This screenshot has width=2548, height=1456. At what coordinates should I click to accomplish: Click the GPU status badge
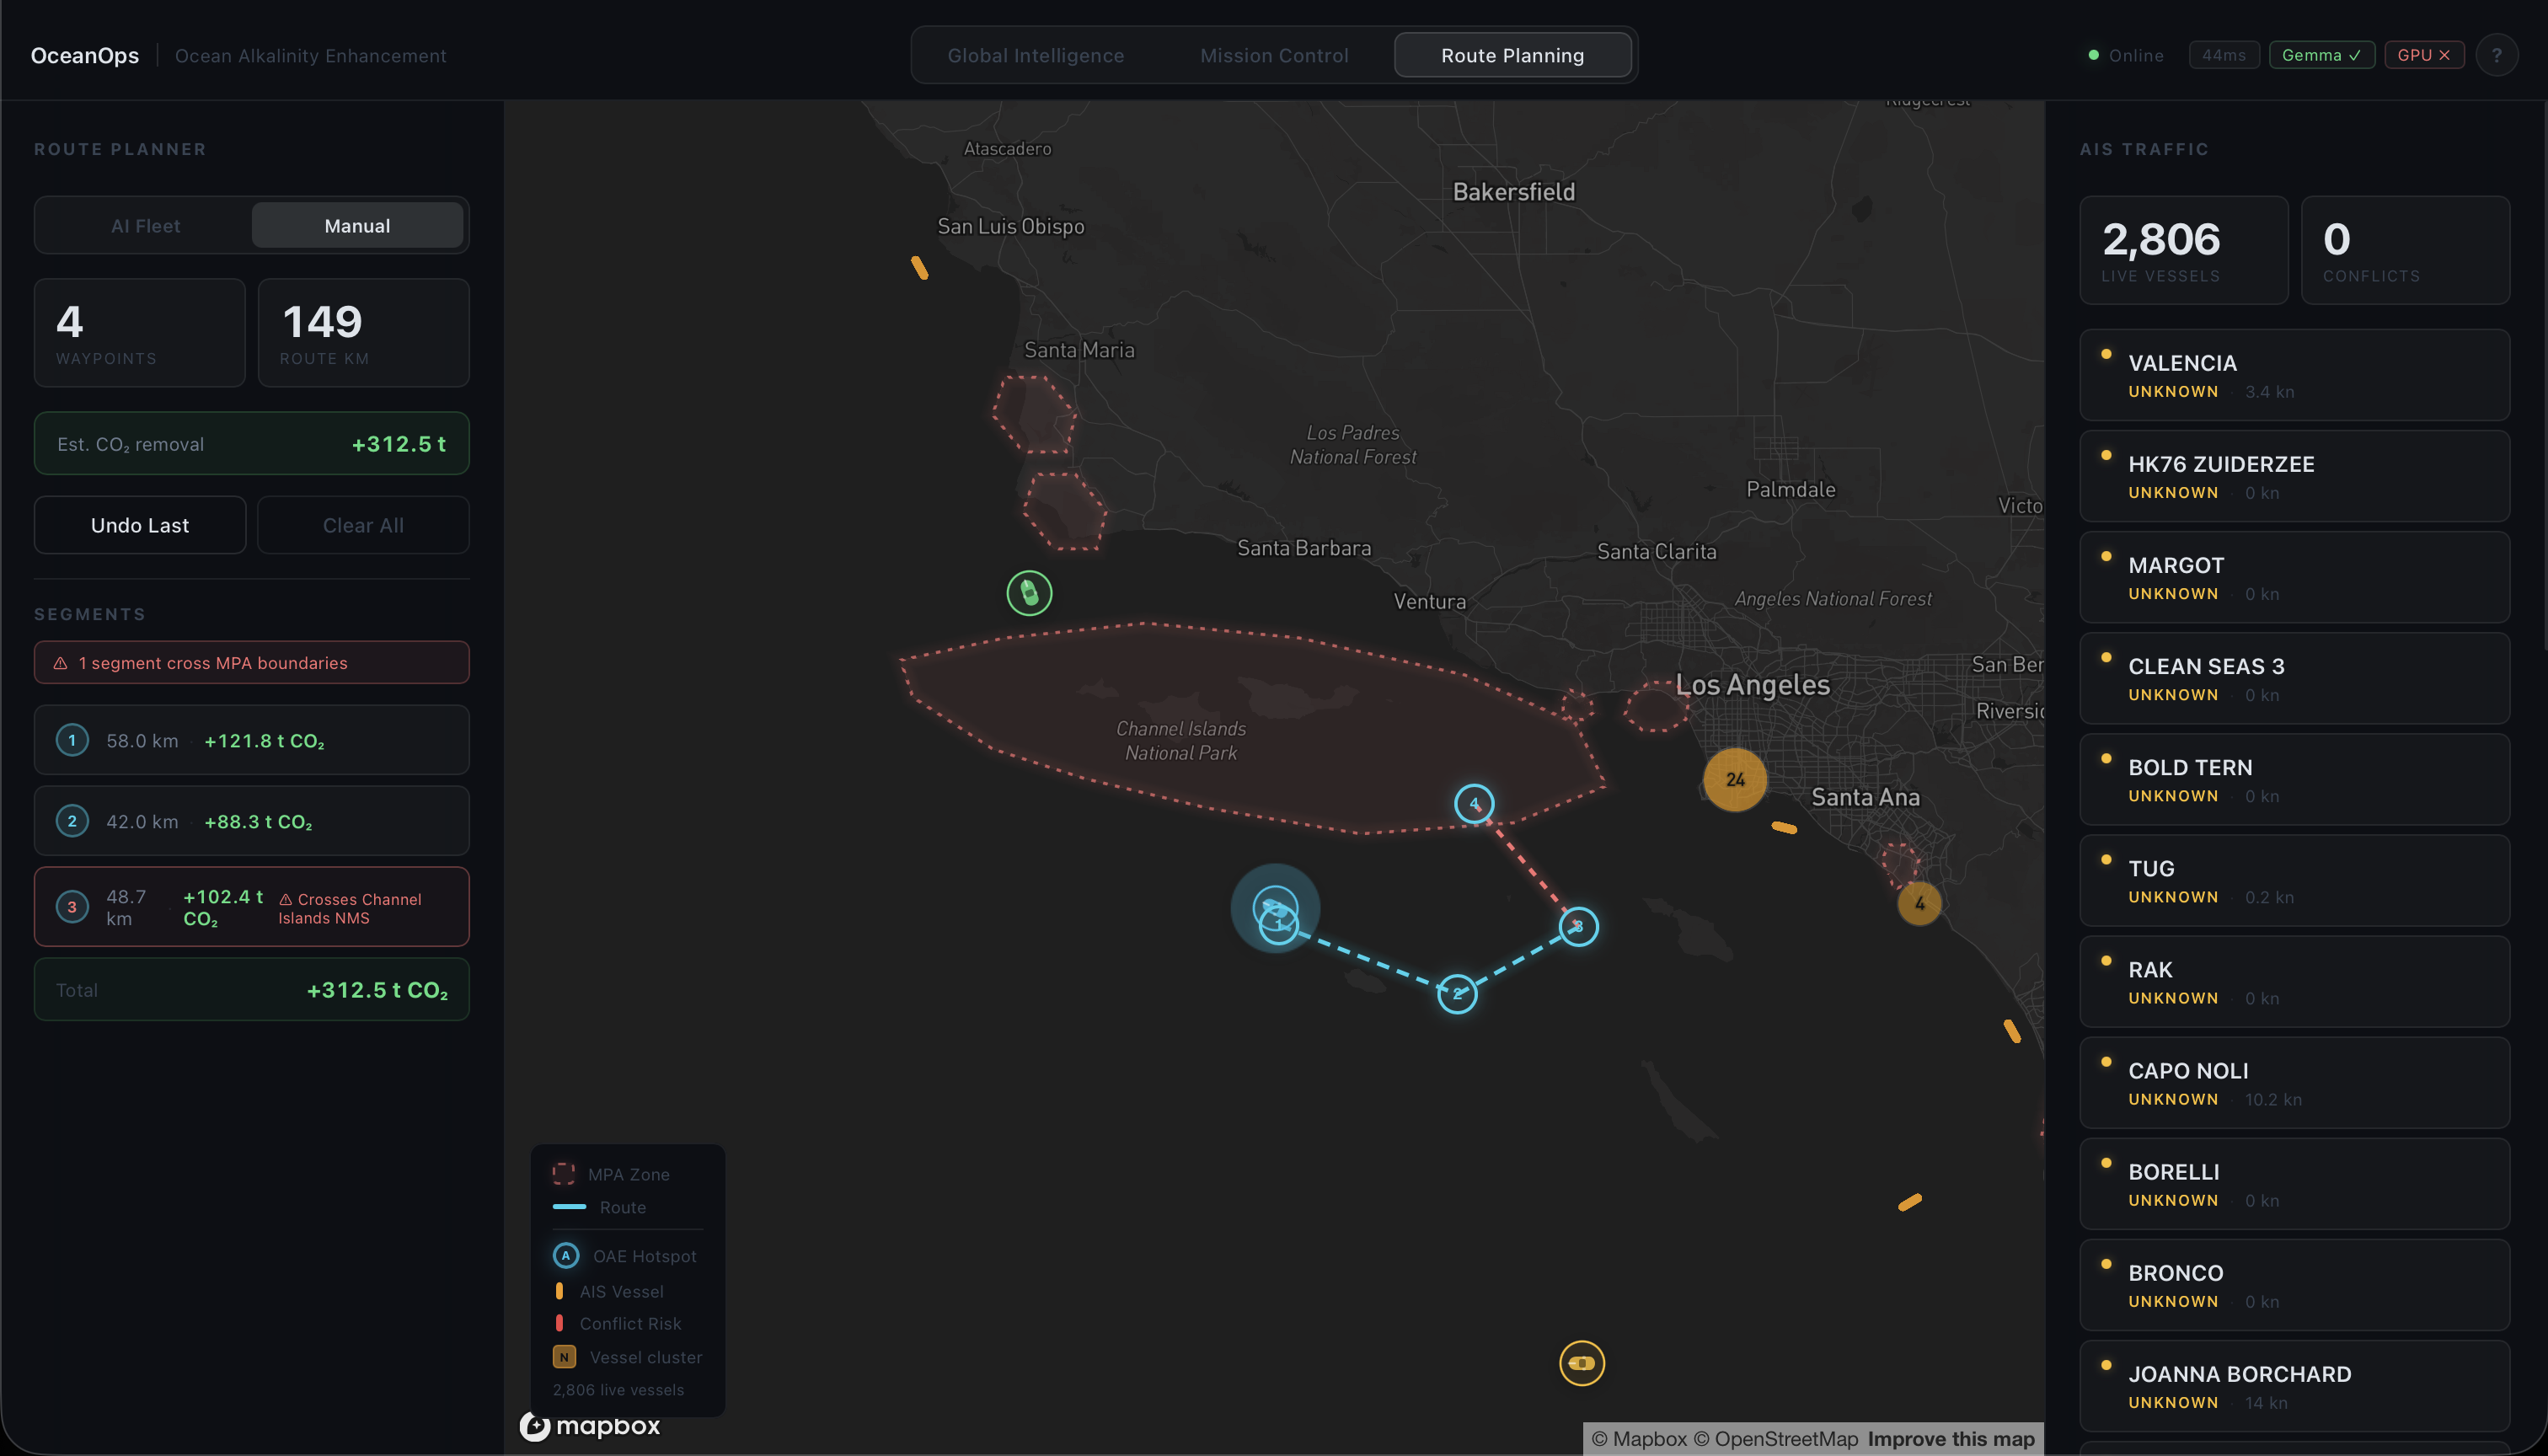[2423, 55]
